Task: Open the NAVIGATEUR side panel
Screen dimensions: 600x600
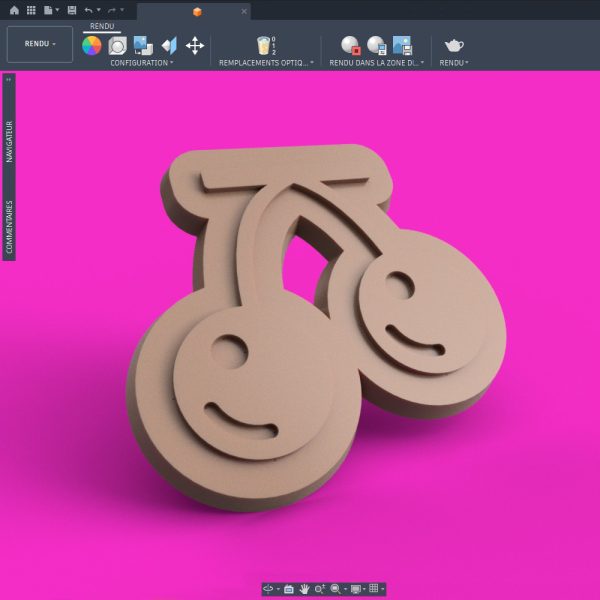Action: pos(9,142)
